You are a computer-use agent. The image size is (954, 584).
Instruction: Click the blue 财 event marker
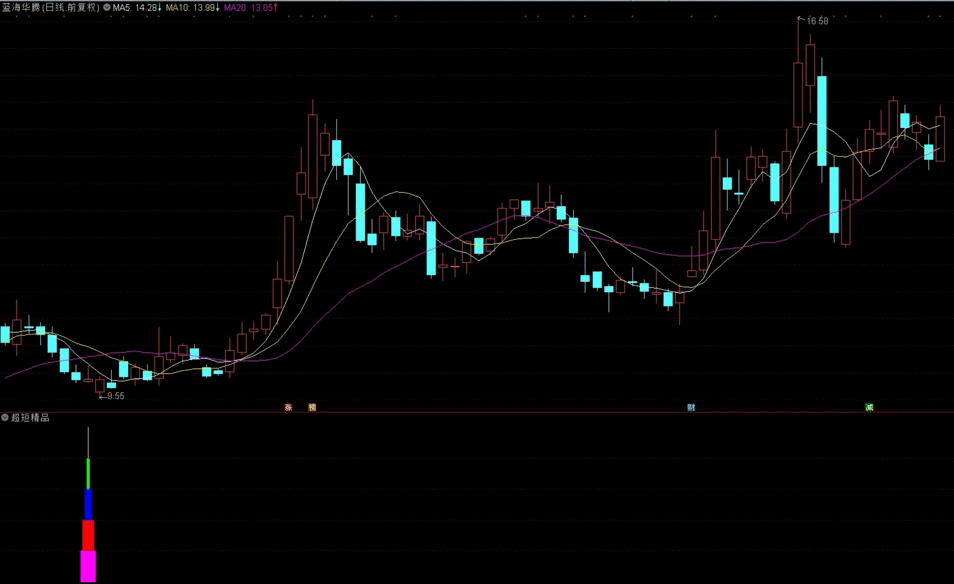point(691,408)
